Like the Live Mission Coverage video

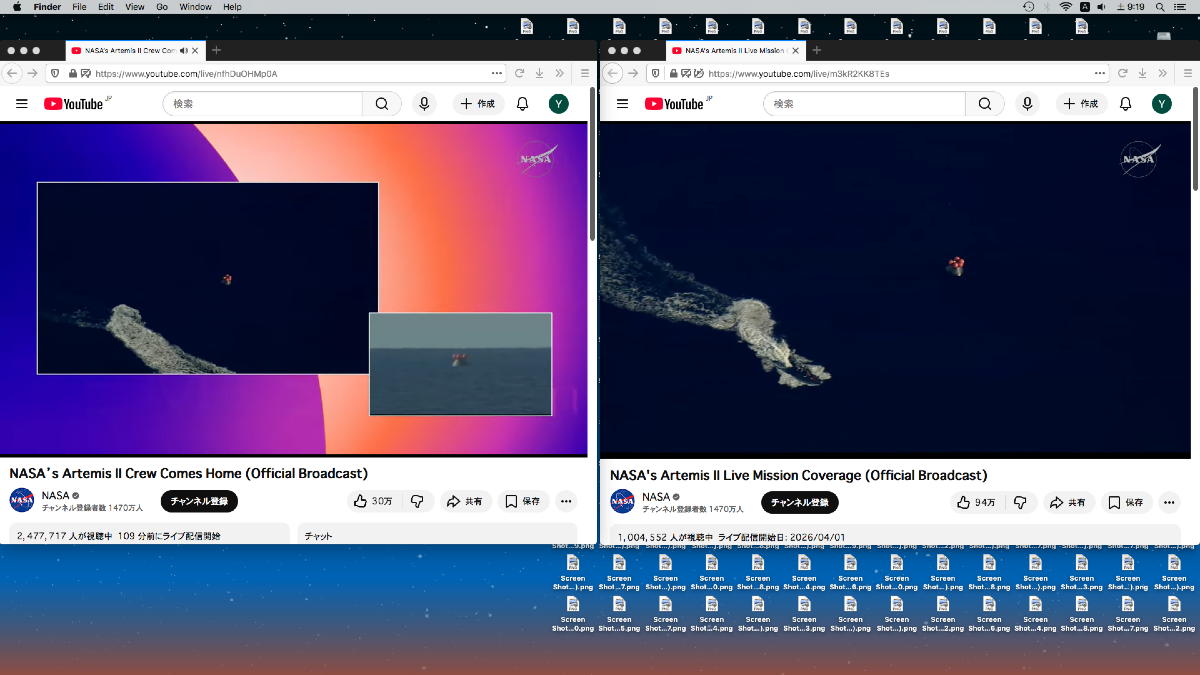coord(977,502)
